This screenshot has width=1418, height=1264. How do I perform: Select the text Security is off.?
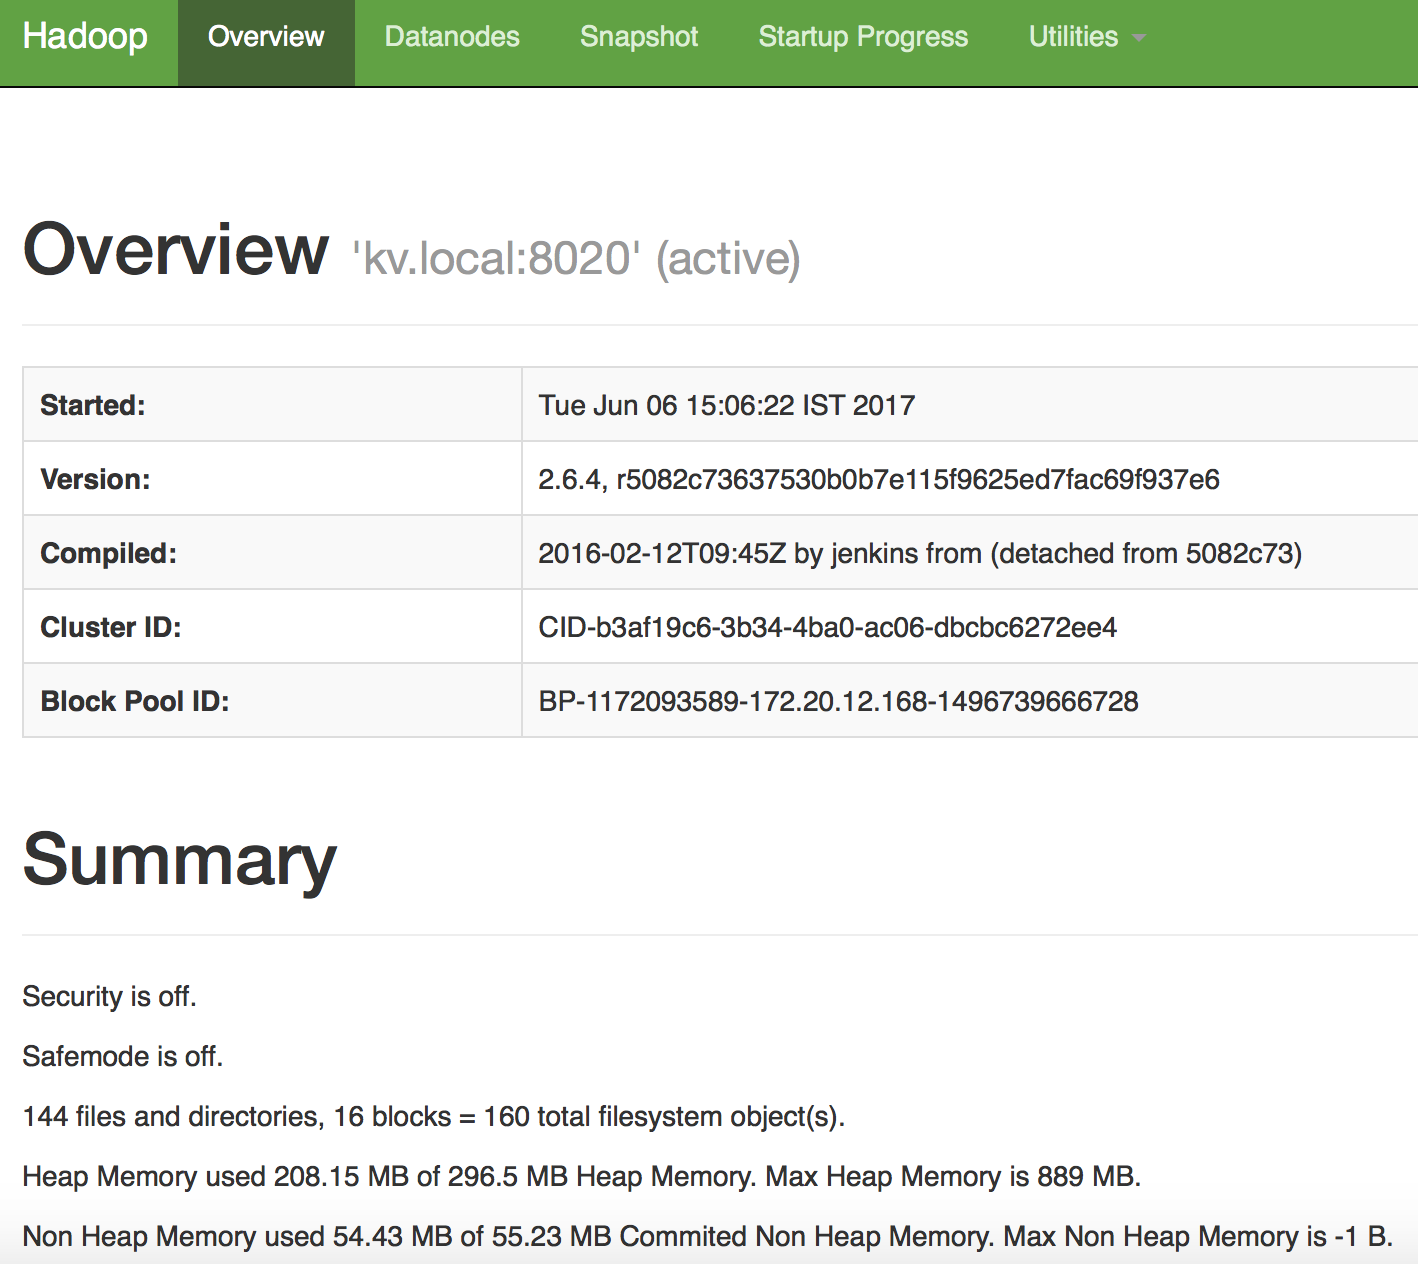(109, 996)
